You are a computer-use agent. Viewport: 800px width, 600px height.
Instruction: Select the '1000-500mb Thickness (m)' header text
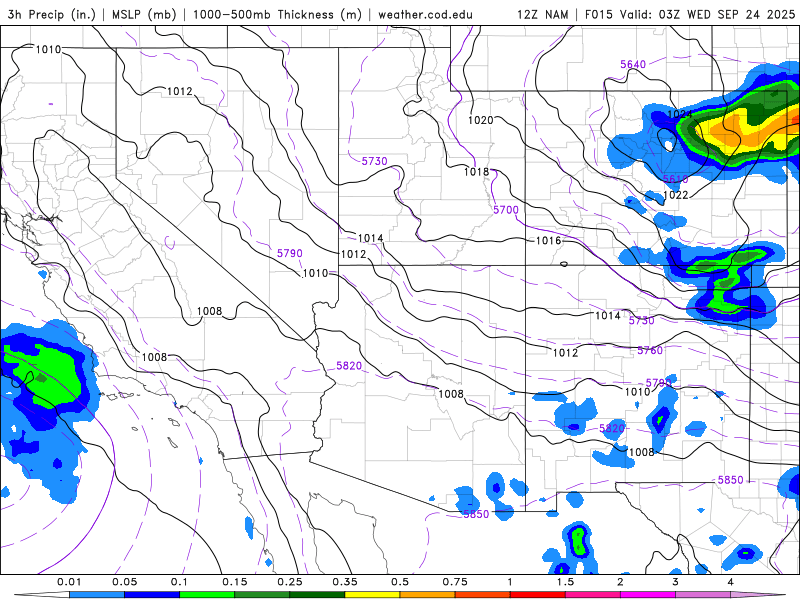(277, 14)
